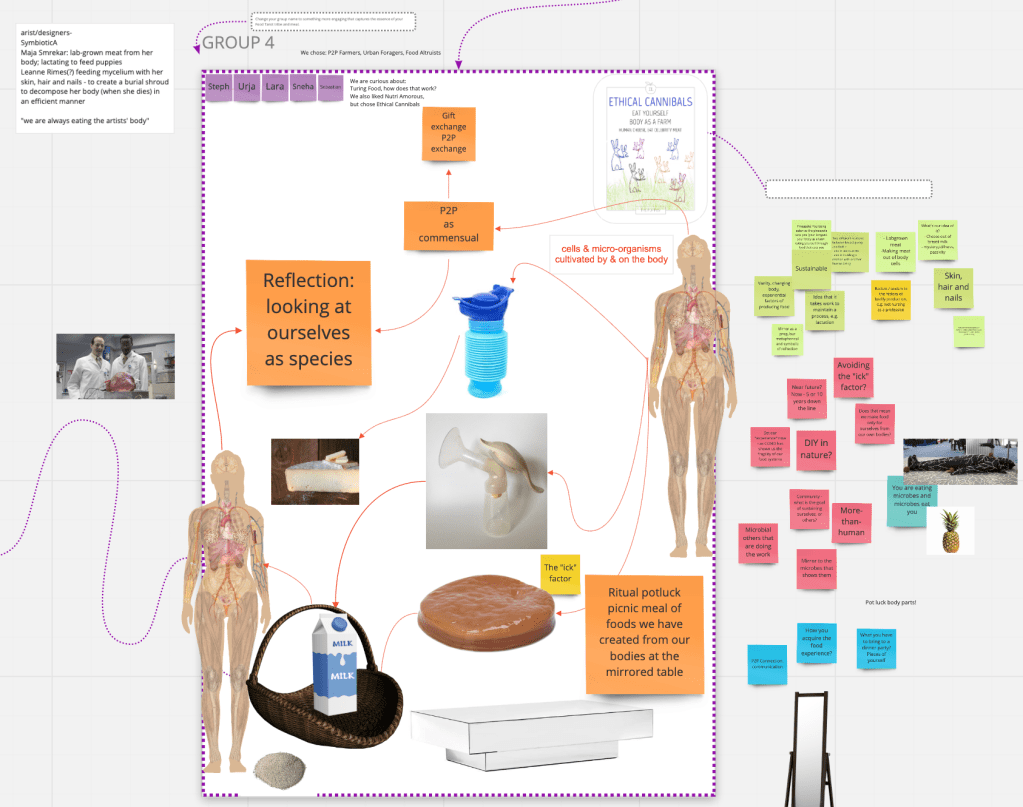Viewport: 1023px width, 807px height.
Task: Click the empty dashed text box on right
Action: [848, 189]
